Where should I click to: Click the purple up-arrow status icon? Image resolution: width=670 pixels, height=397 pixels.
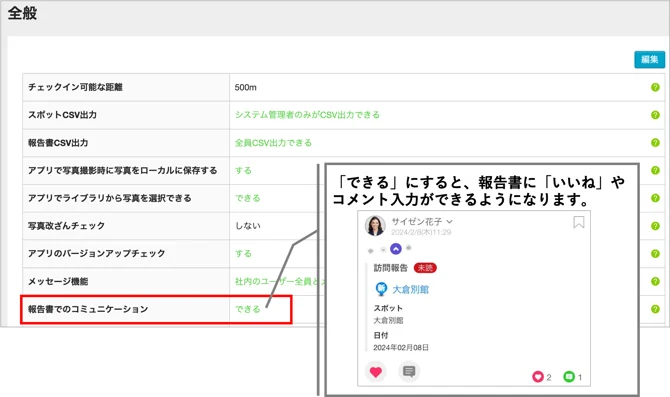pos(396,249)
